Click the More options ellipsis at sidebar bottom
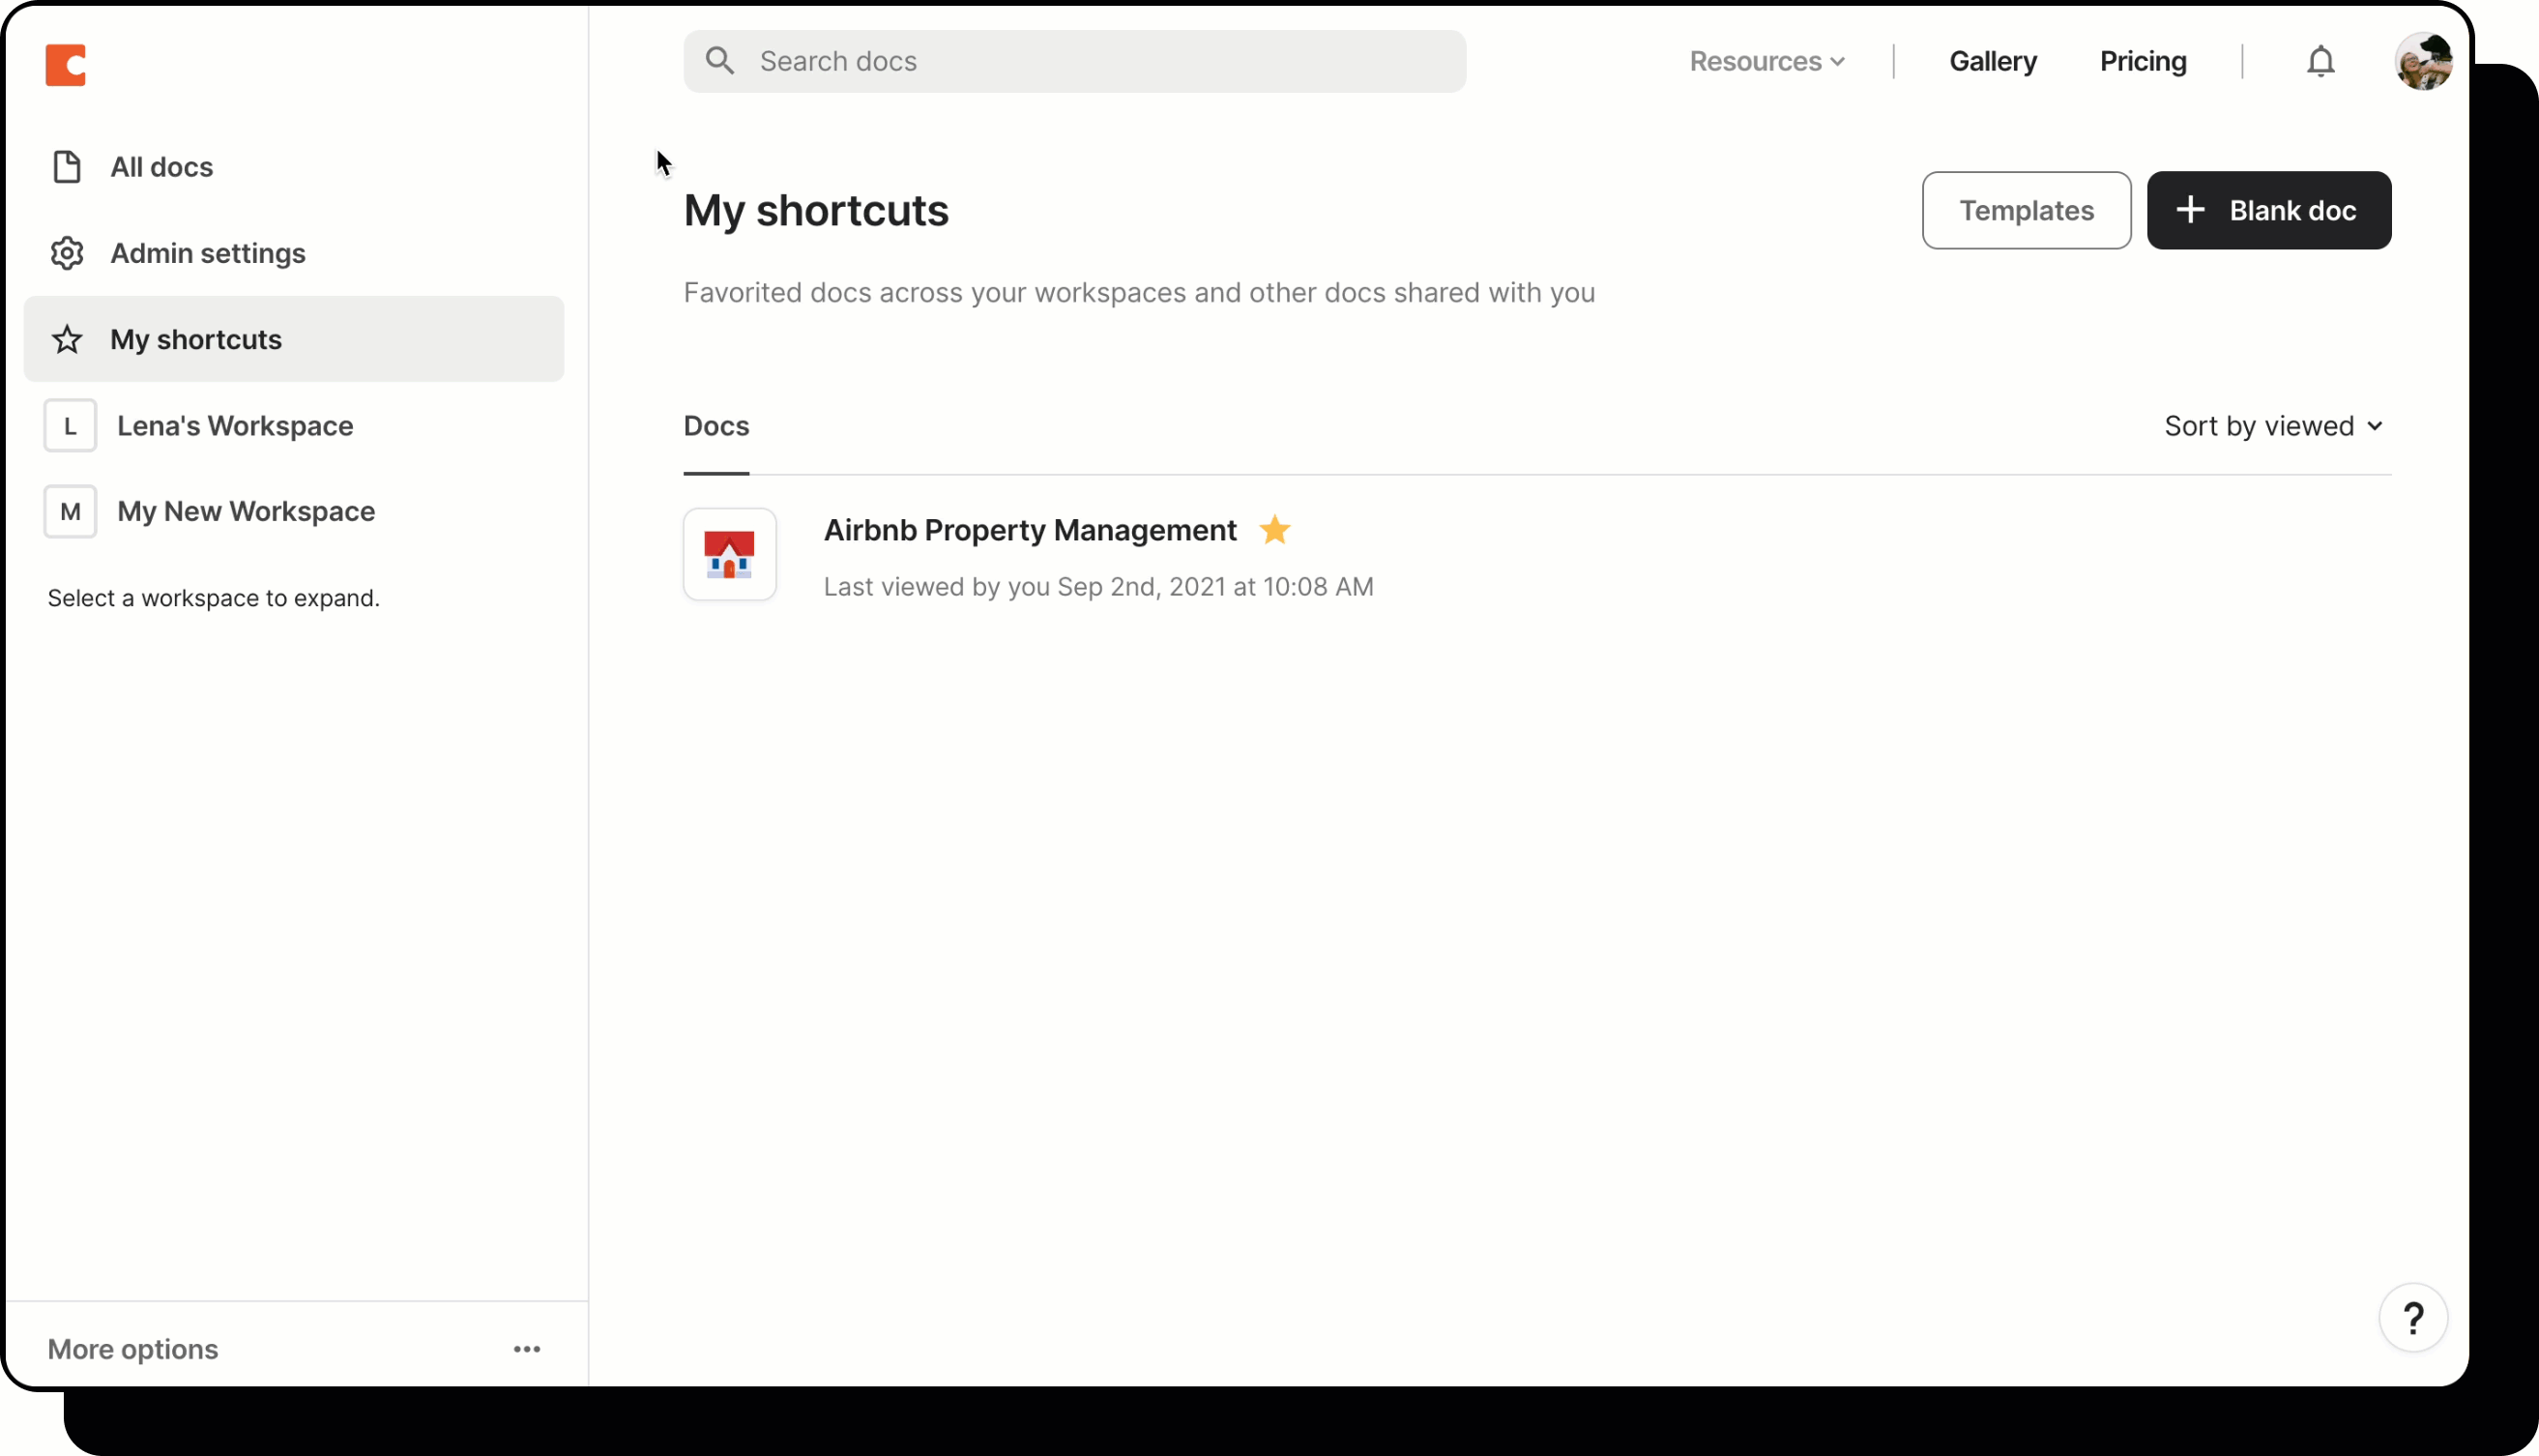This screenshot has width=2539, height=1456. point(527,1348)
